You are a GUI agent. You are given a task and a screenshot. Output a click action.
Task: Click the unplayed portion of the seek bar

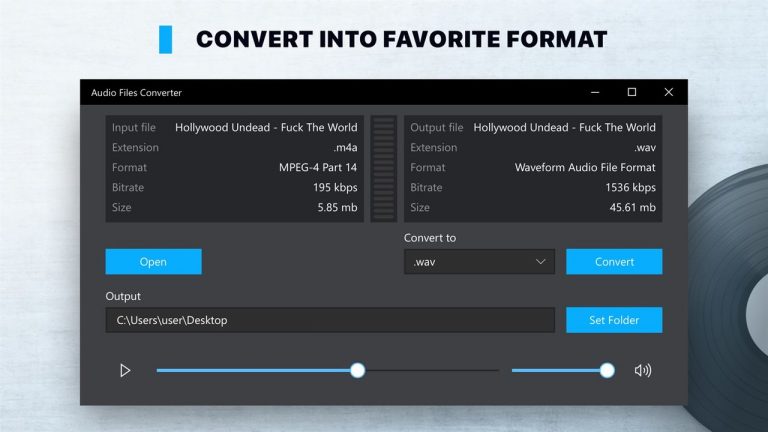432,370
